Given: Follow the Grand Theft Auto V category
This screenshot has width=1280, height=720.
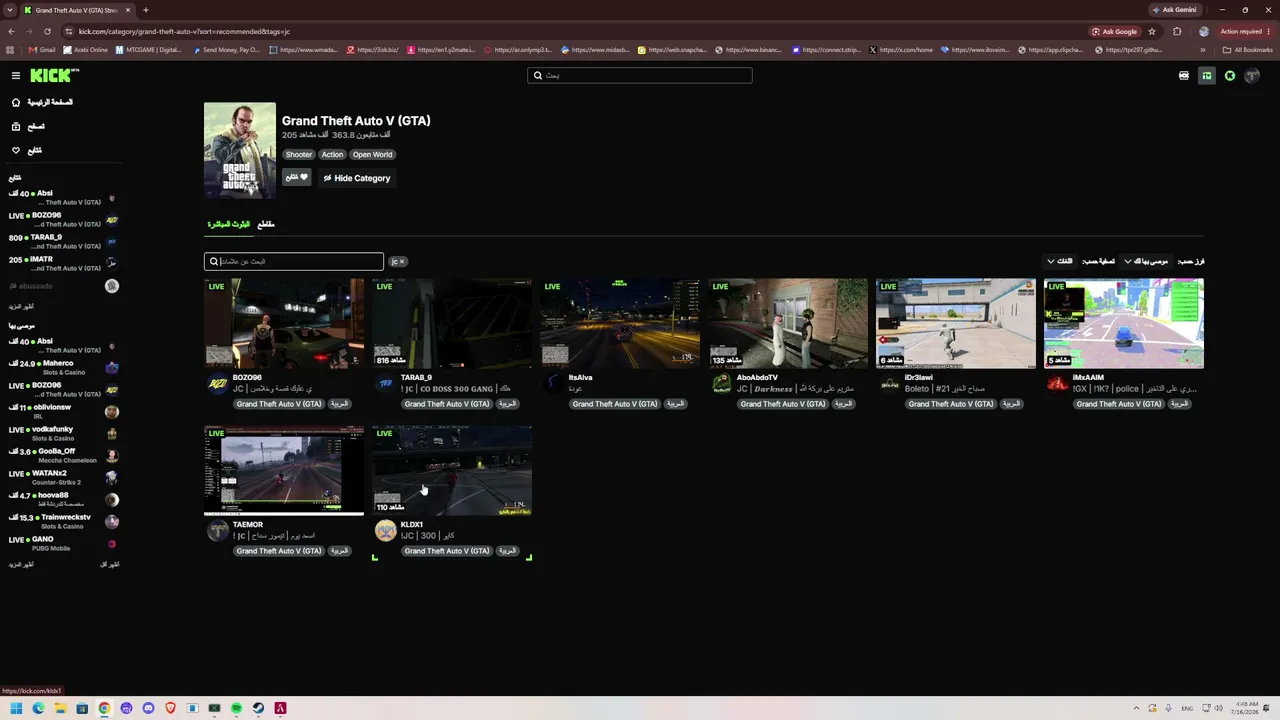Looking at the screenshot, I should (297, 177).
